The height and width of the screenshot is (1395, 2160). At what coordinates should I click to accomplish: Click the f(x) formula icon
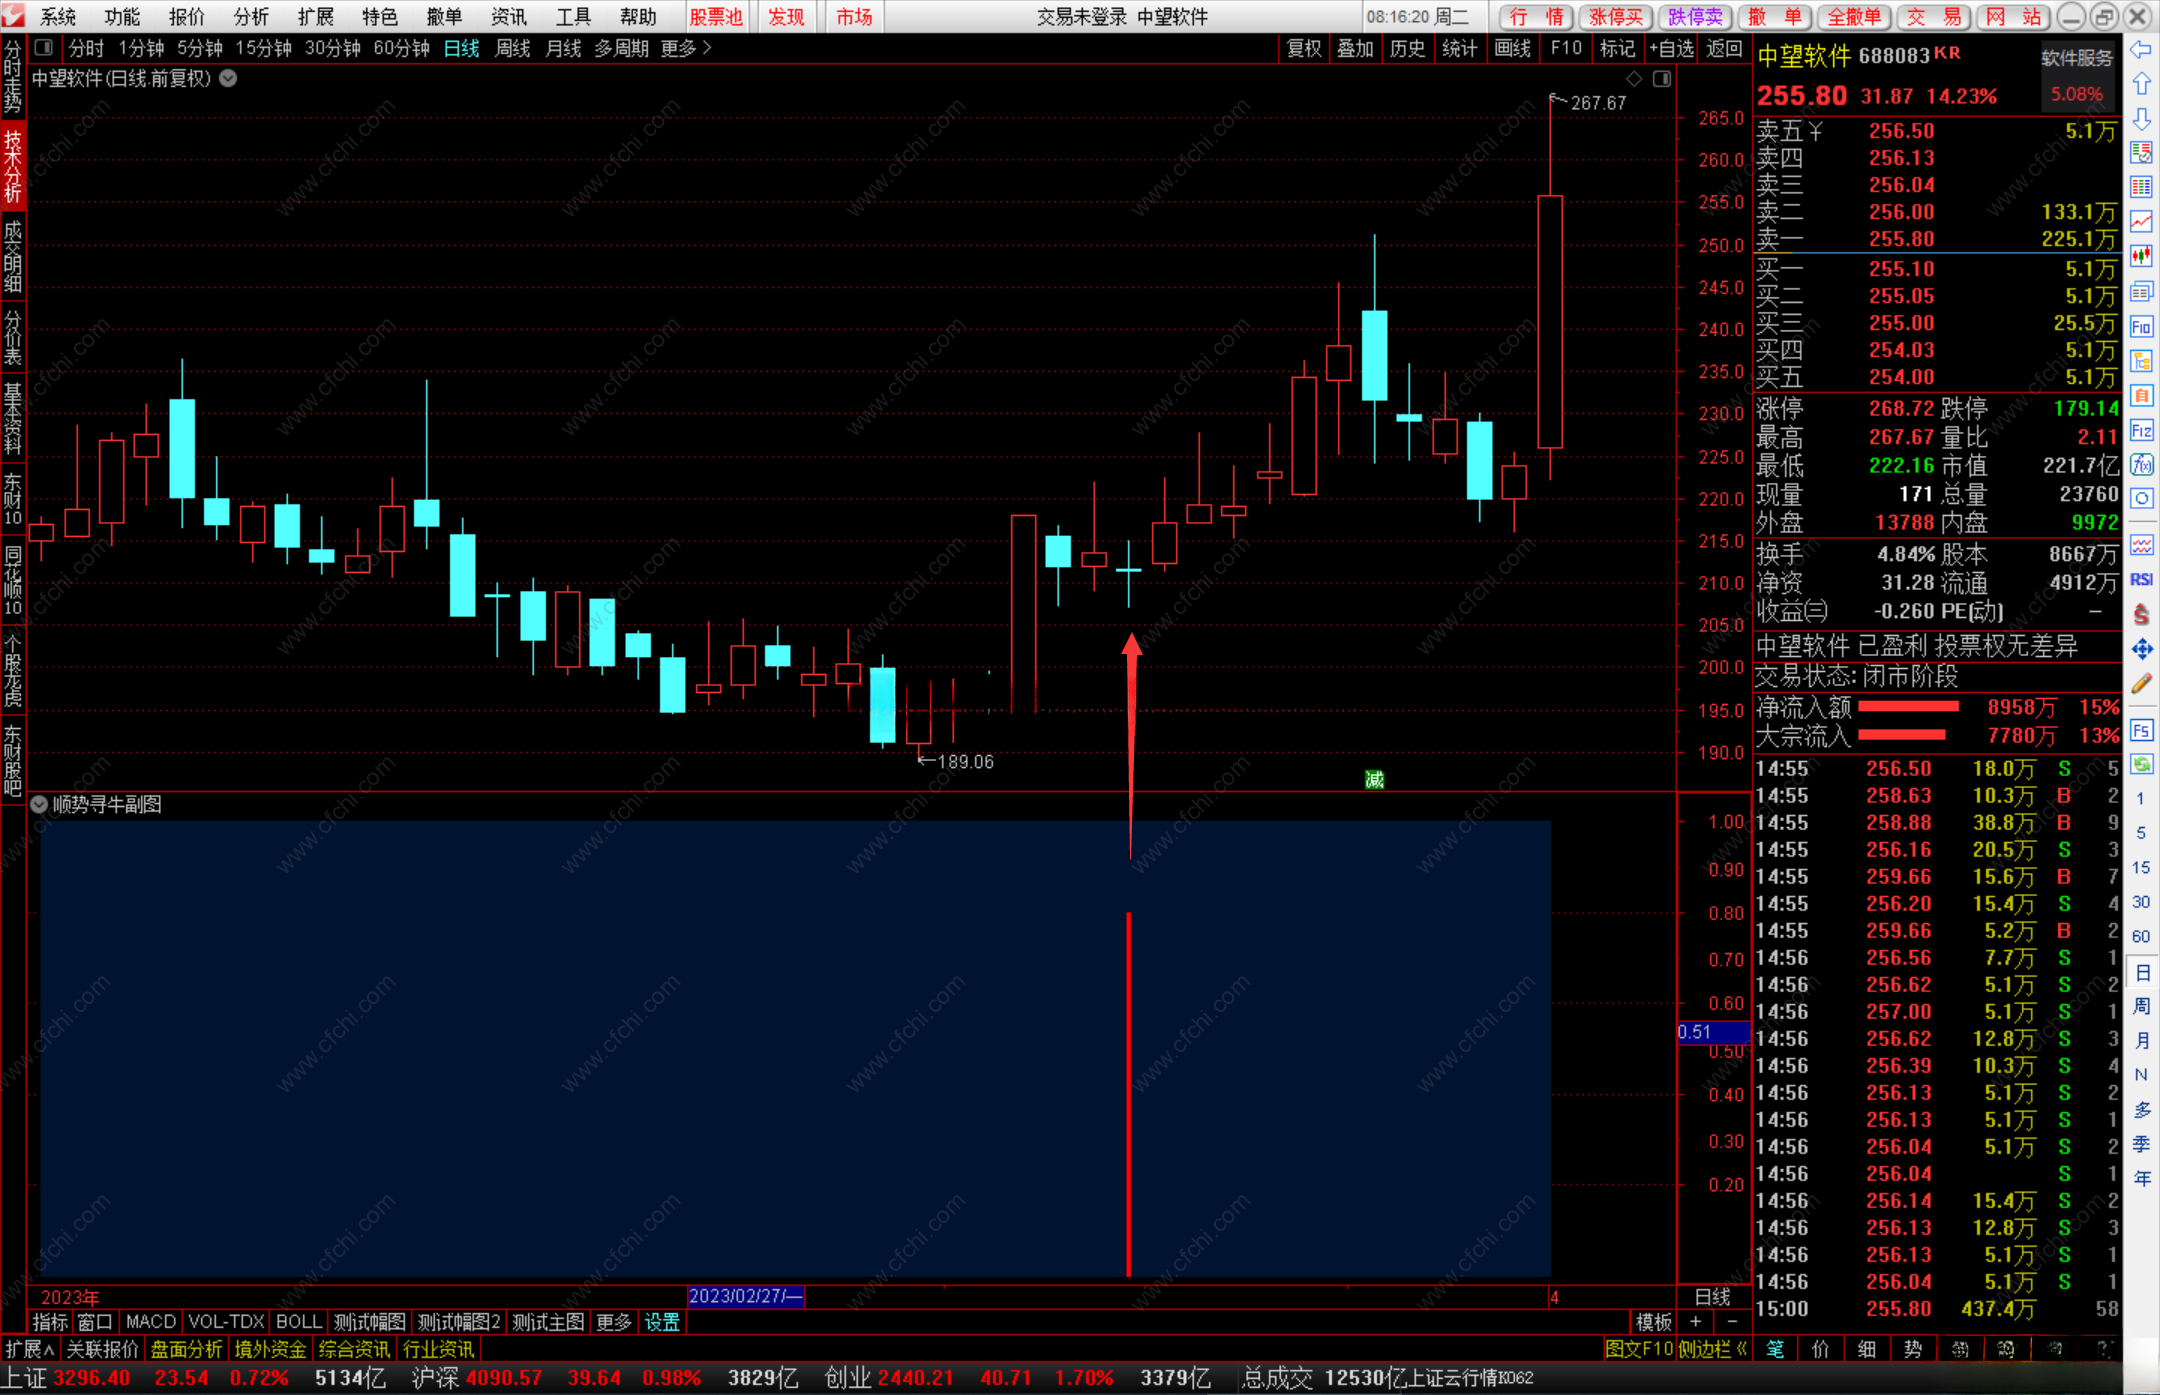click(2141, 465)
